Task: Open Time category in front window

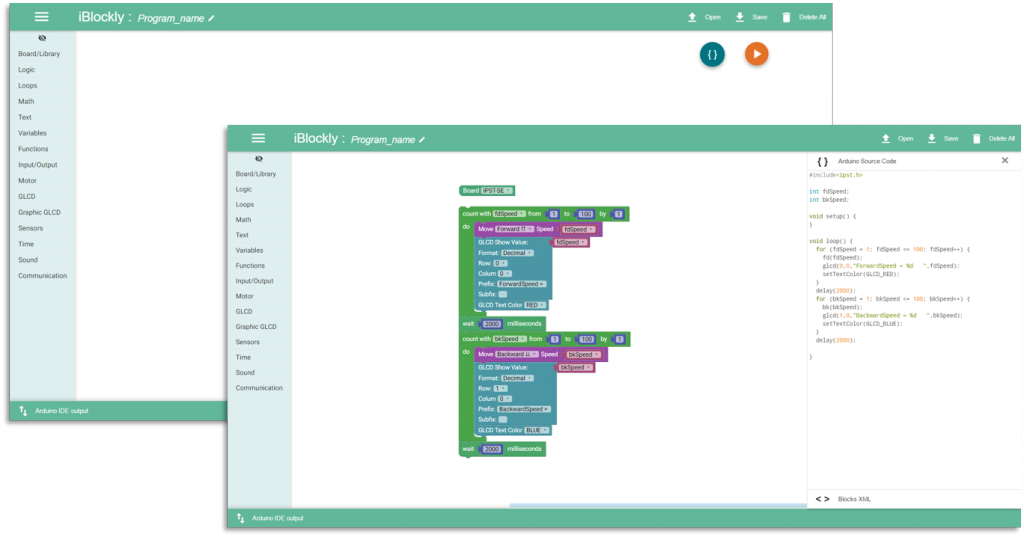Action: pyautogui.click(x=243, y=357)
